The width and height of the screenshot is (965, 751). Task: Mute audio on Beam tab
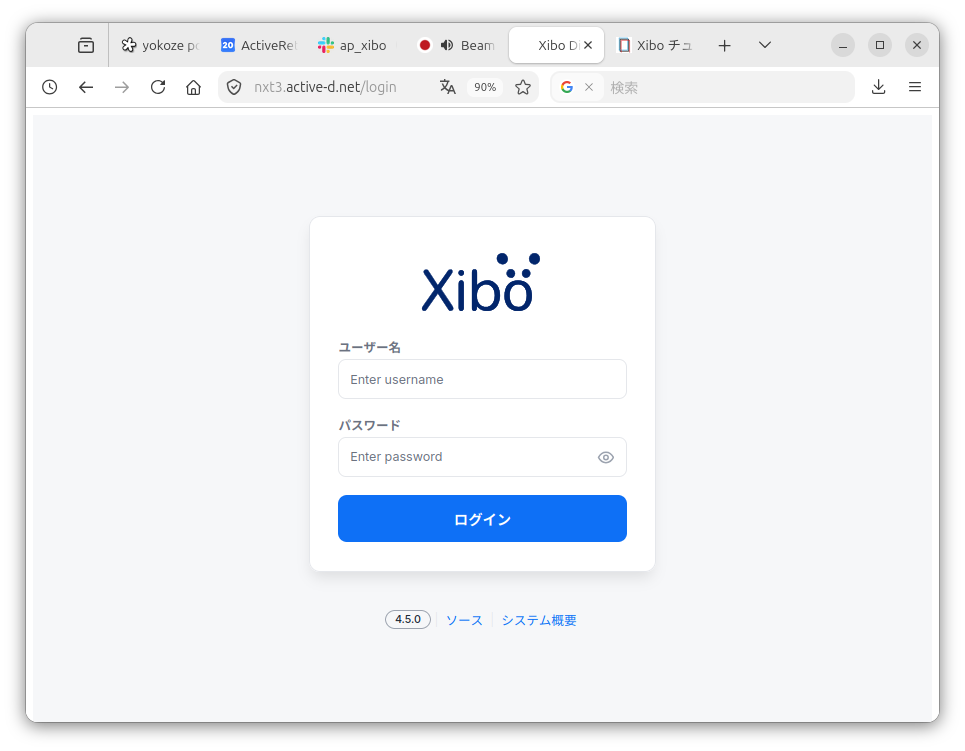pos(447,45)
